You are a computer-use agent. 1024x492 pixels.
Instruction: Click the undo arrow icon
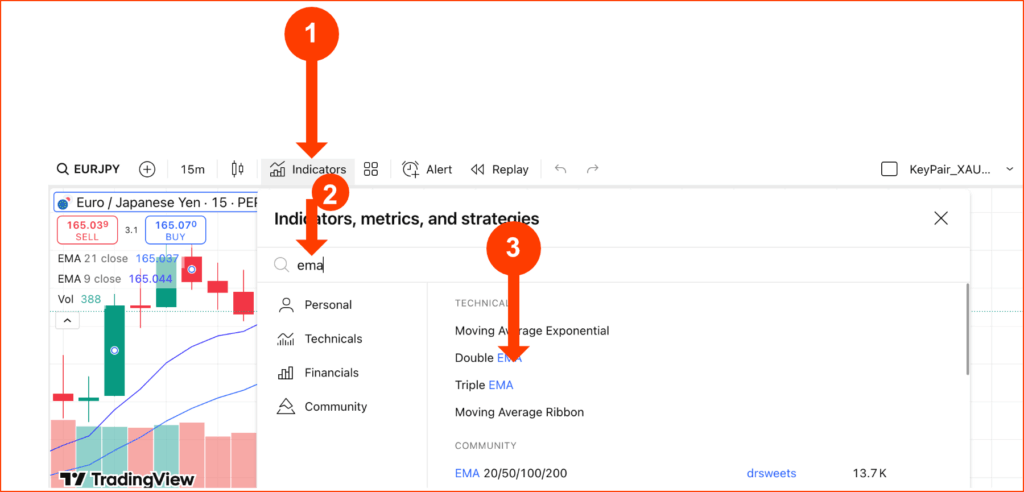560,169
